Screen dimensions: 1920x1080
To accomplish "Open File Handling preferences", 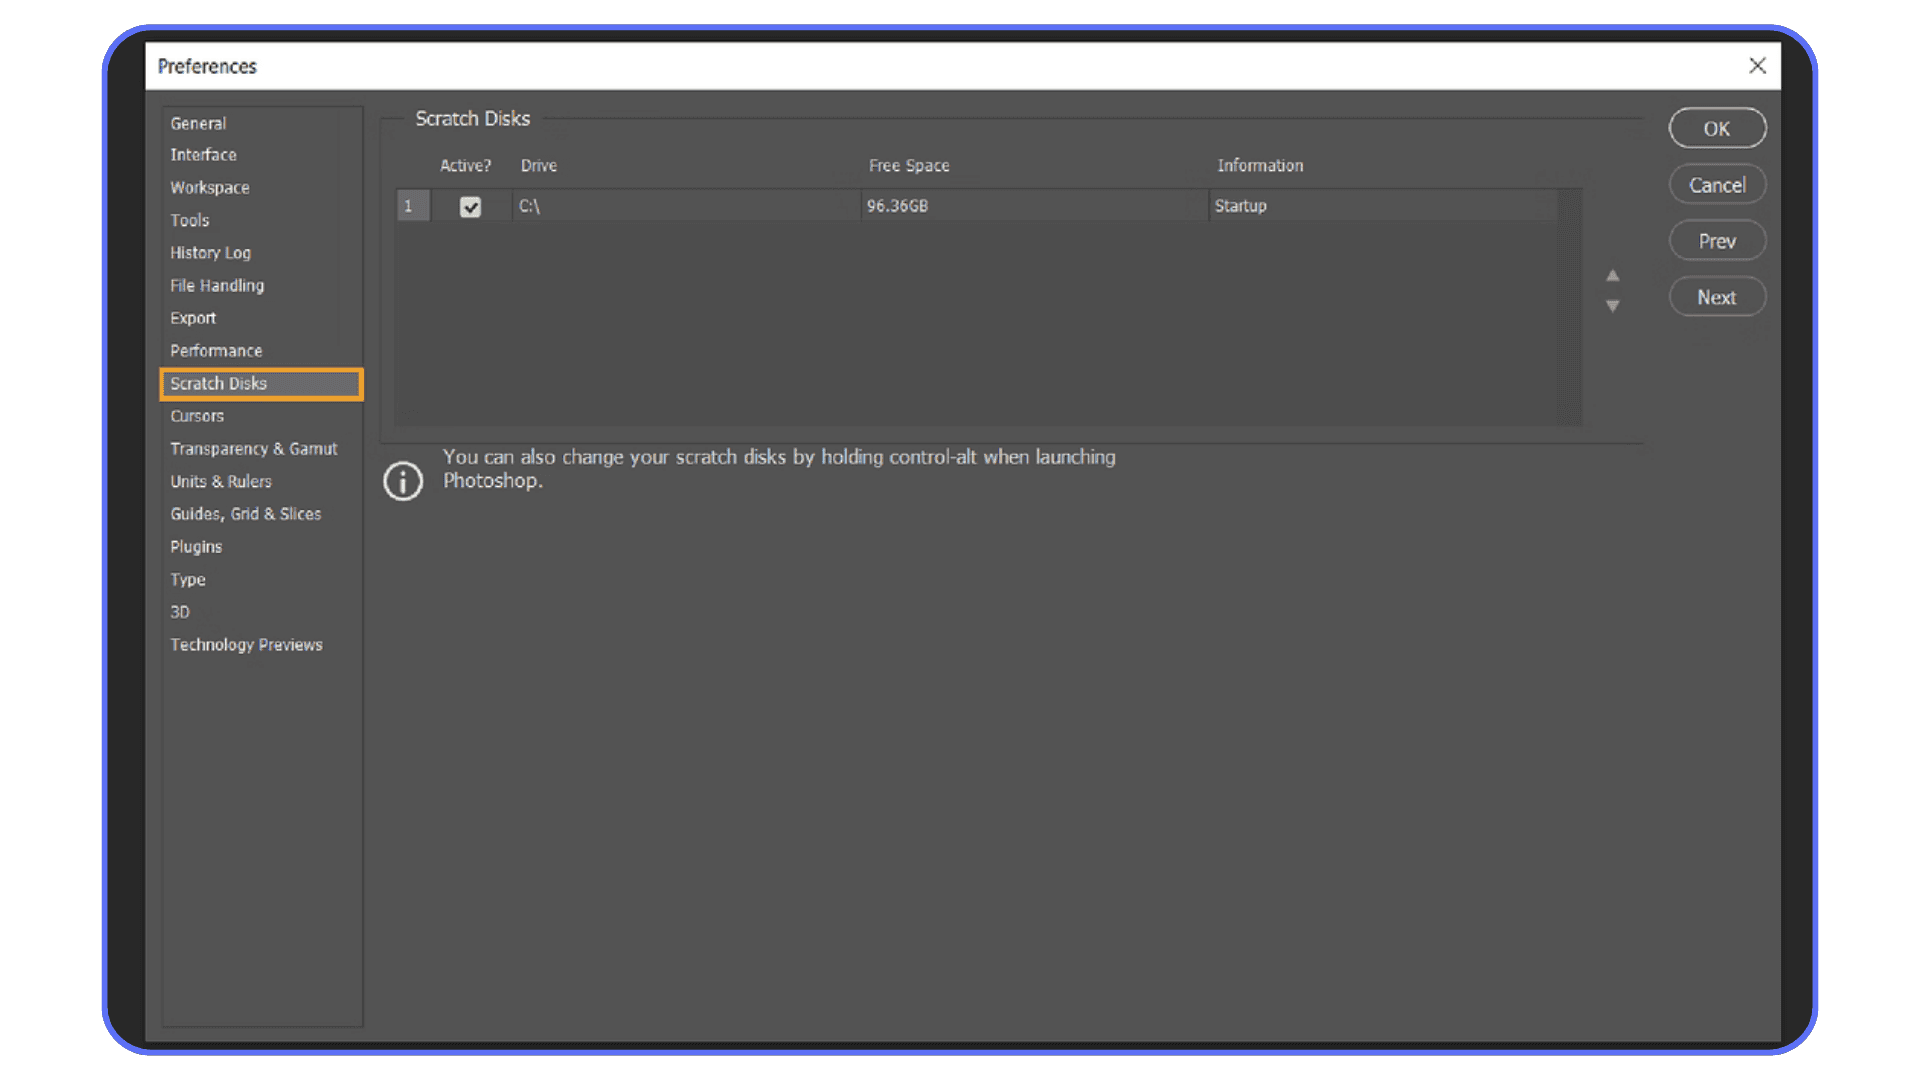I will [x=217, y=285].
